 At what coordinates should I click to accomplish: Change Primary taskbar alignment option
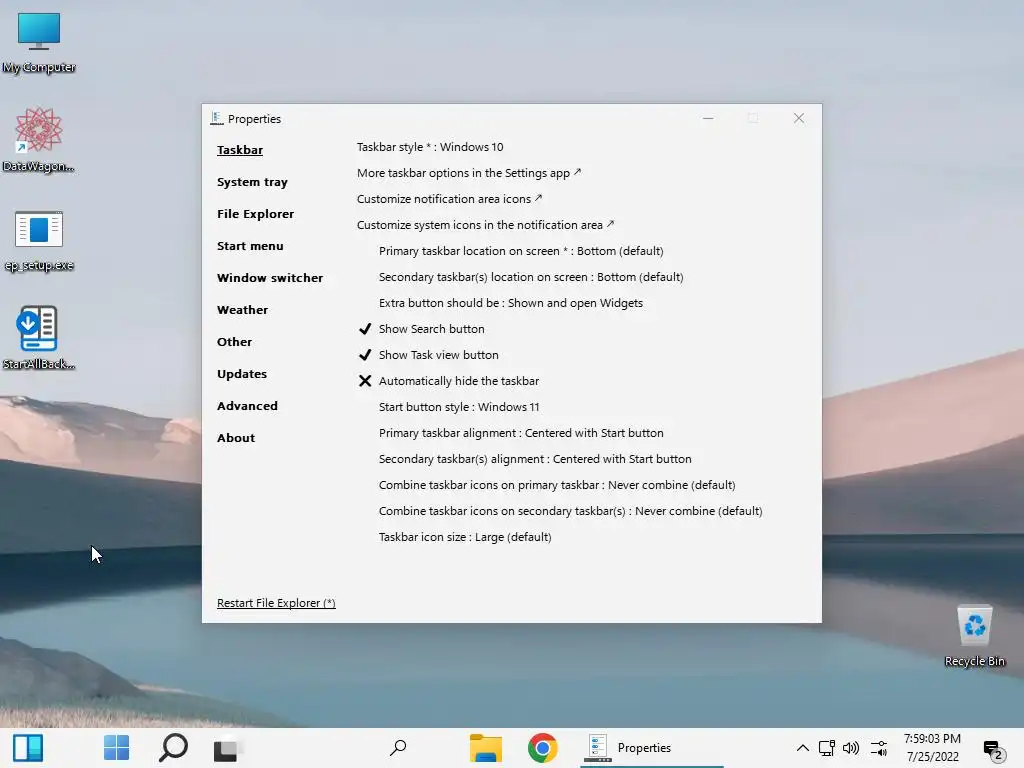point(521,434)
